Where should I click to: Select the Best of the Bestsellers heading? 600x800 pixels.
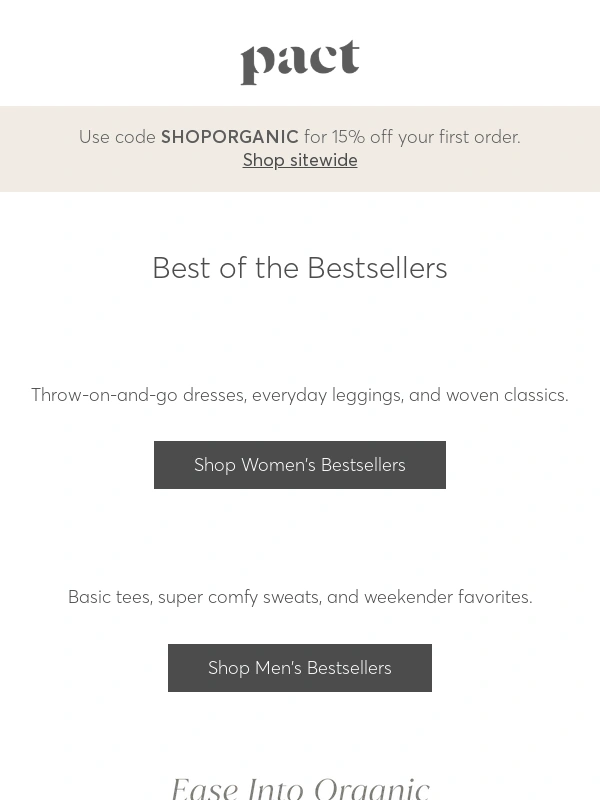pyautogui.click(x=300, y=268)
